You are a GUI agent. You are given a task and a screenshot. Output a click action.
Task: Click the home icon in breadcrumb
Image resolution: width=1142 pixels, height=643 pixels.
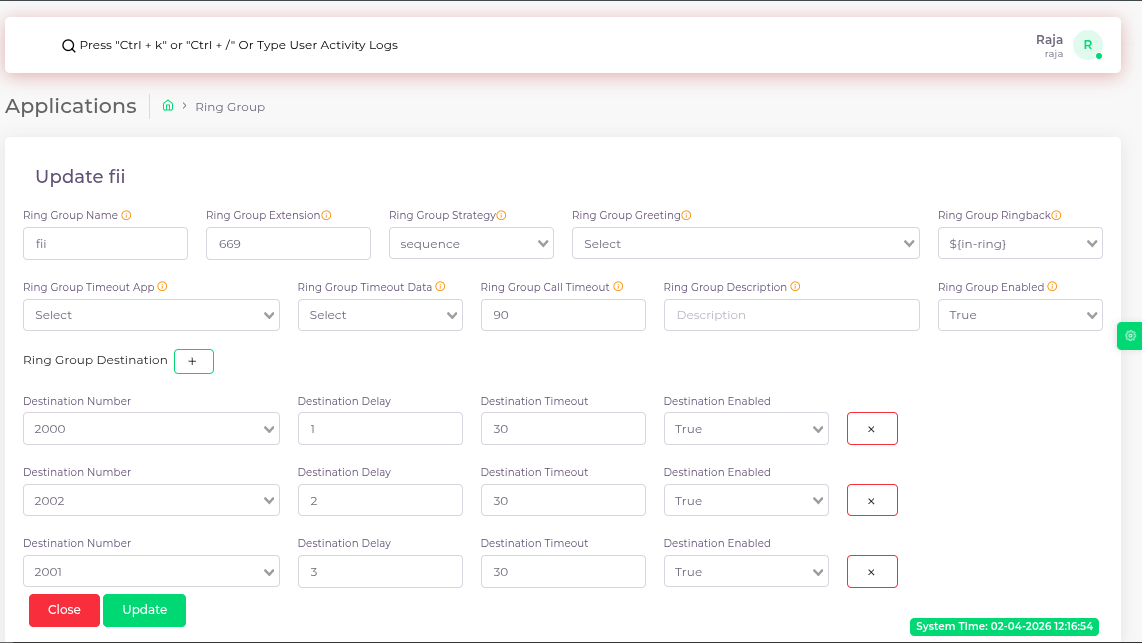pos(168,106)
